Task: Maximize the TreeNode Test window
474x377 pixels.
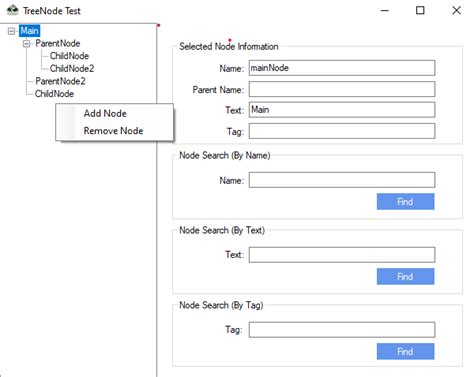Action: pyautogui.click(x=420, y=10)
